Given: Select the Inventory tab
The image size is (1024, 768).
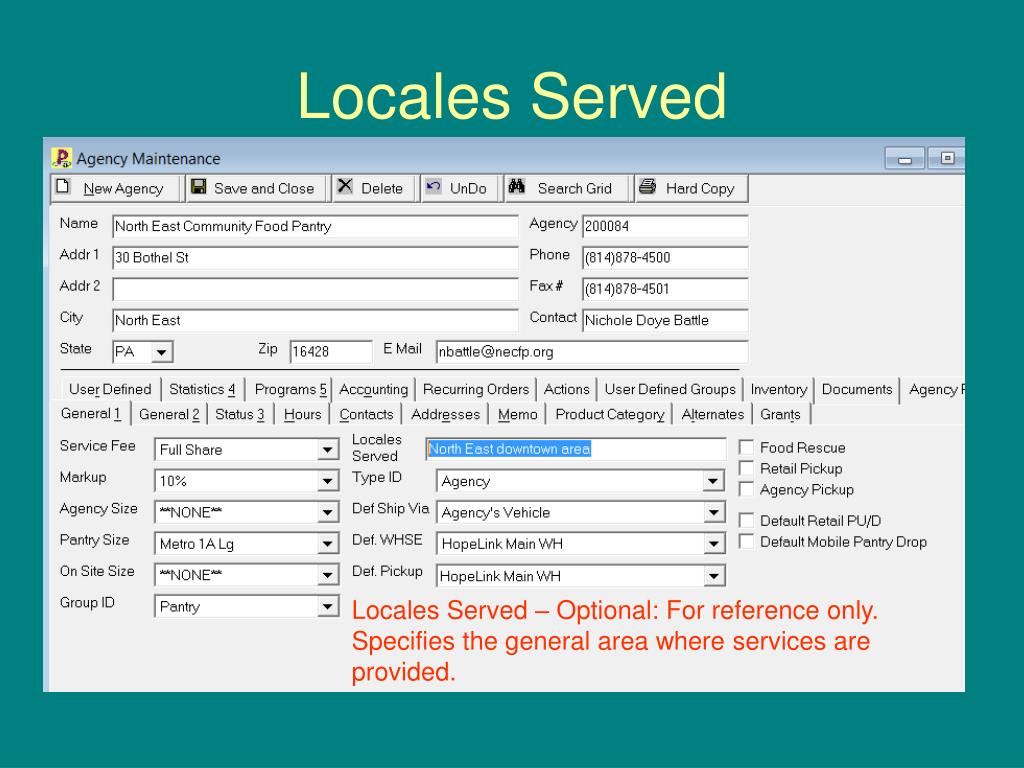Looking at the screenshot, I should tap(778, 389).
